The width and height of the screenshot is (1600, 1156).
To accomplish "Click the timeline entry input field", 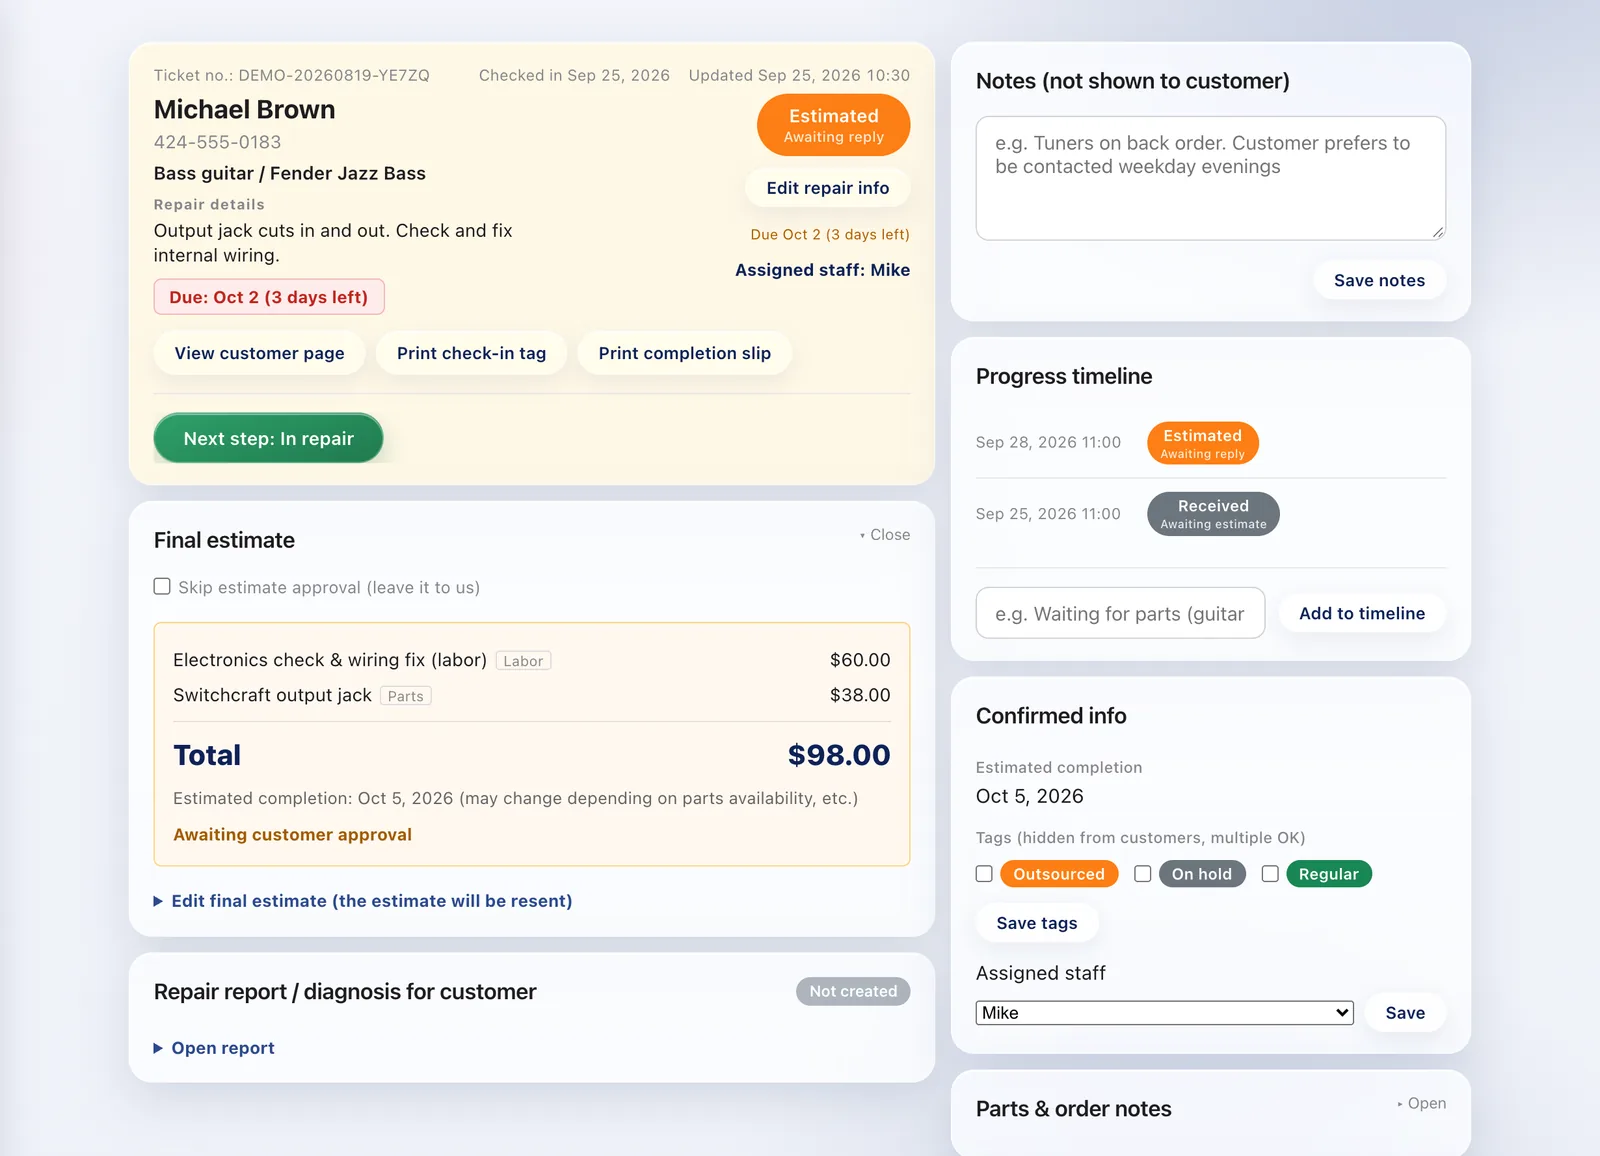I will [1120, 613].
